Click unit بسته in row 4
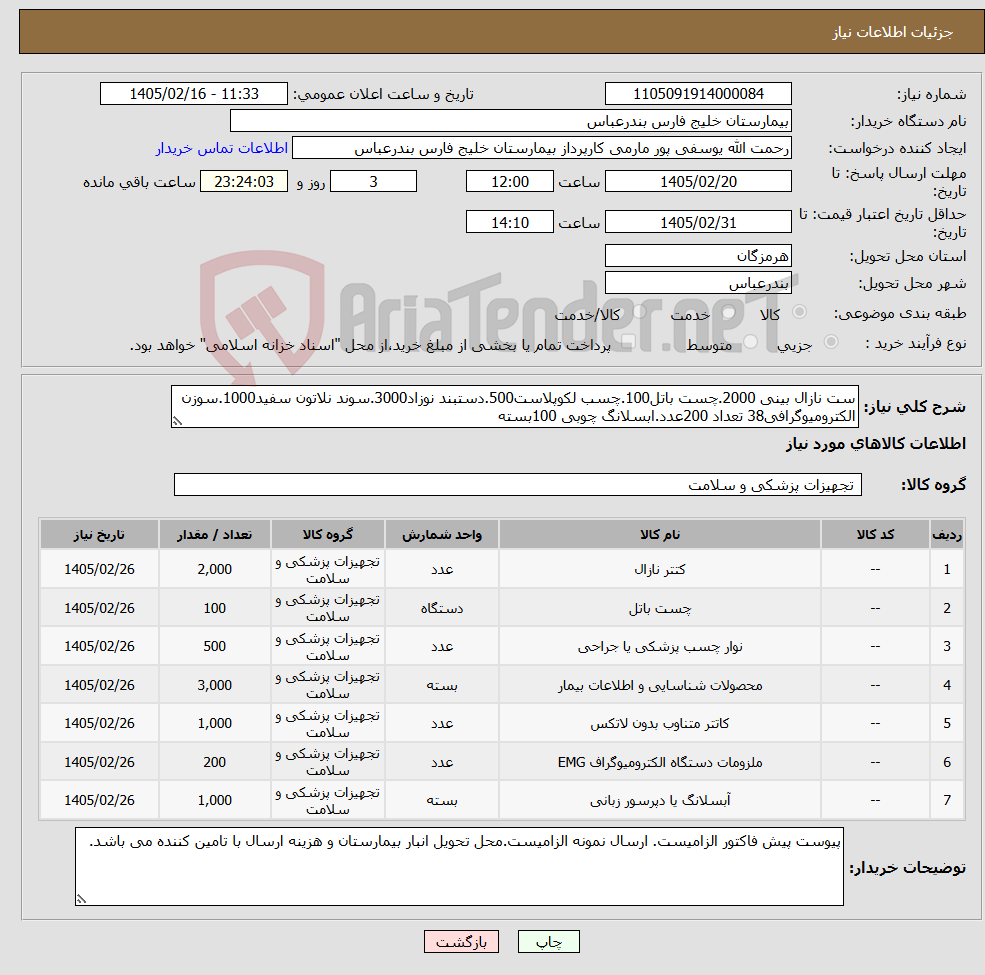Viewport: 985px width, 975px height. point(442,685)
